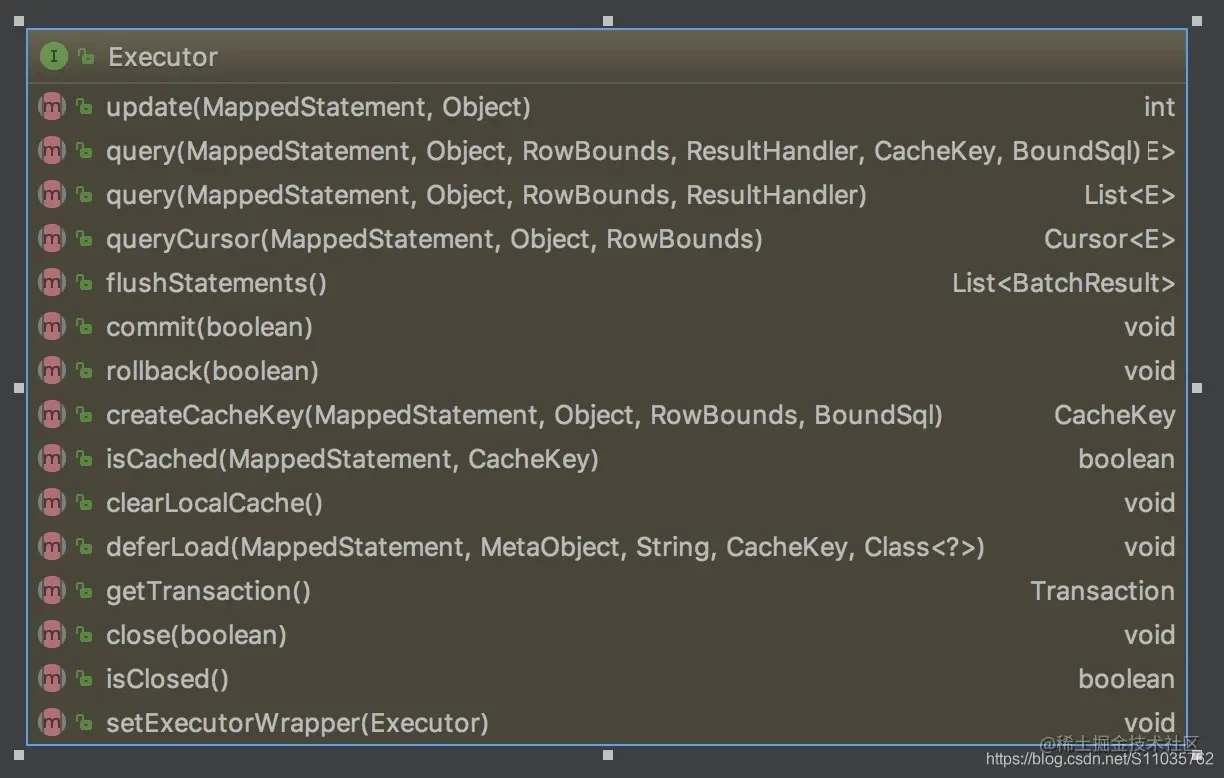
Task: Click the visibility lock icon for queryCursor
Action: [85, 239]
